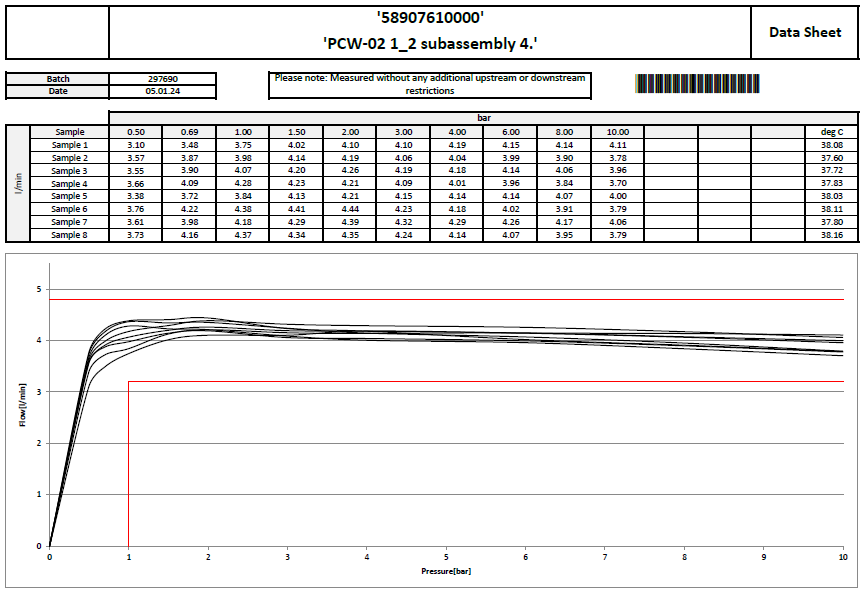The width and height of the screenshot is (866, 593).
Task: Select the '58907610000' part number title
Action: [x=430, y=17]
